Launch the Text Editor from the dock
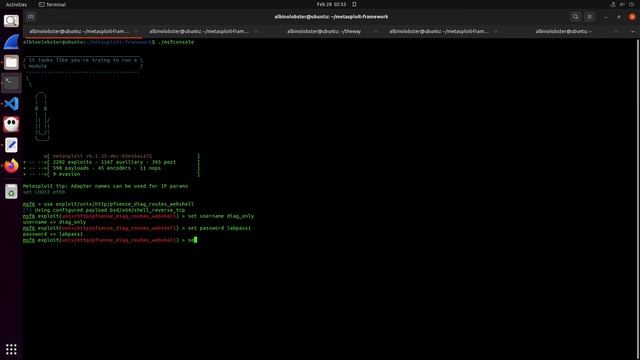Viewport: 640px width, 360px height. tap(11, 145)
